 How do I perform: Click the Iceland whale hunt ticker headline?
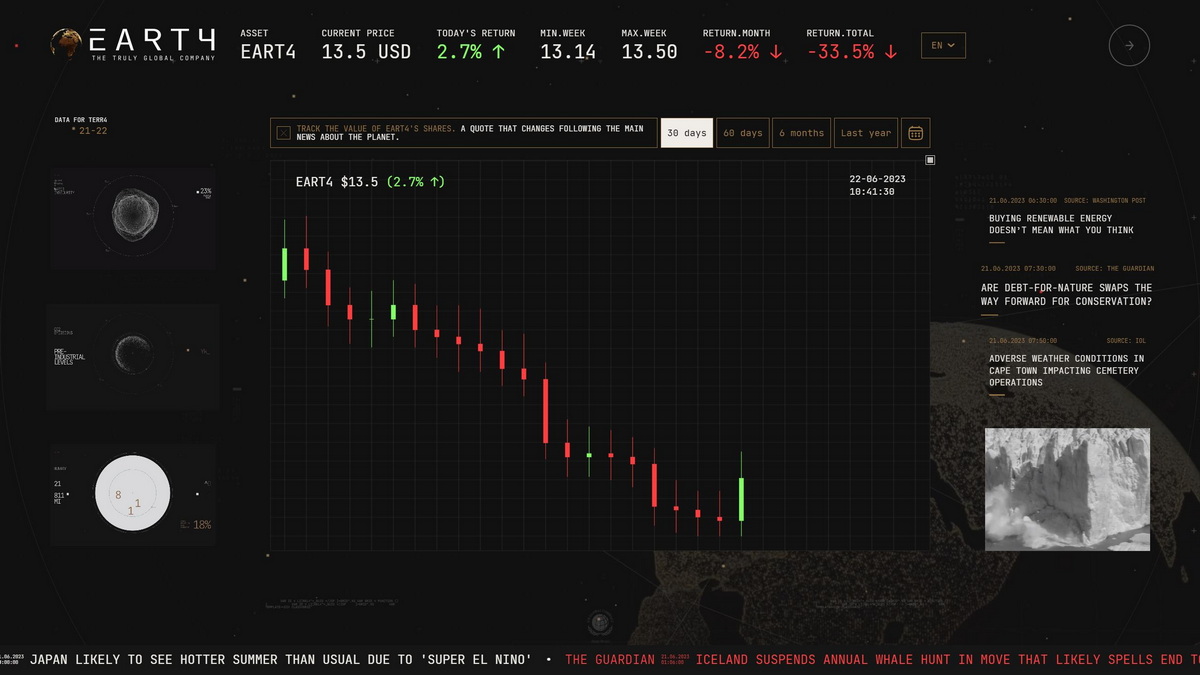click(948, 660)
